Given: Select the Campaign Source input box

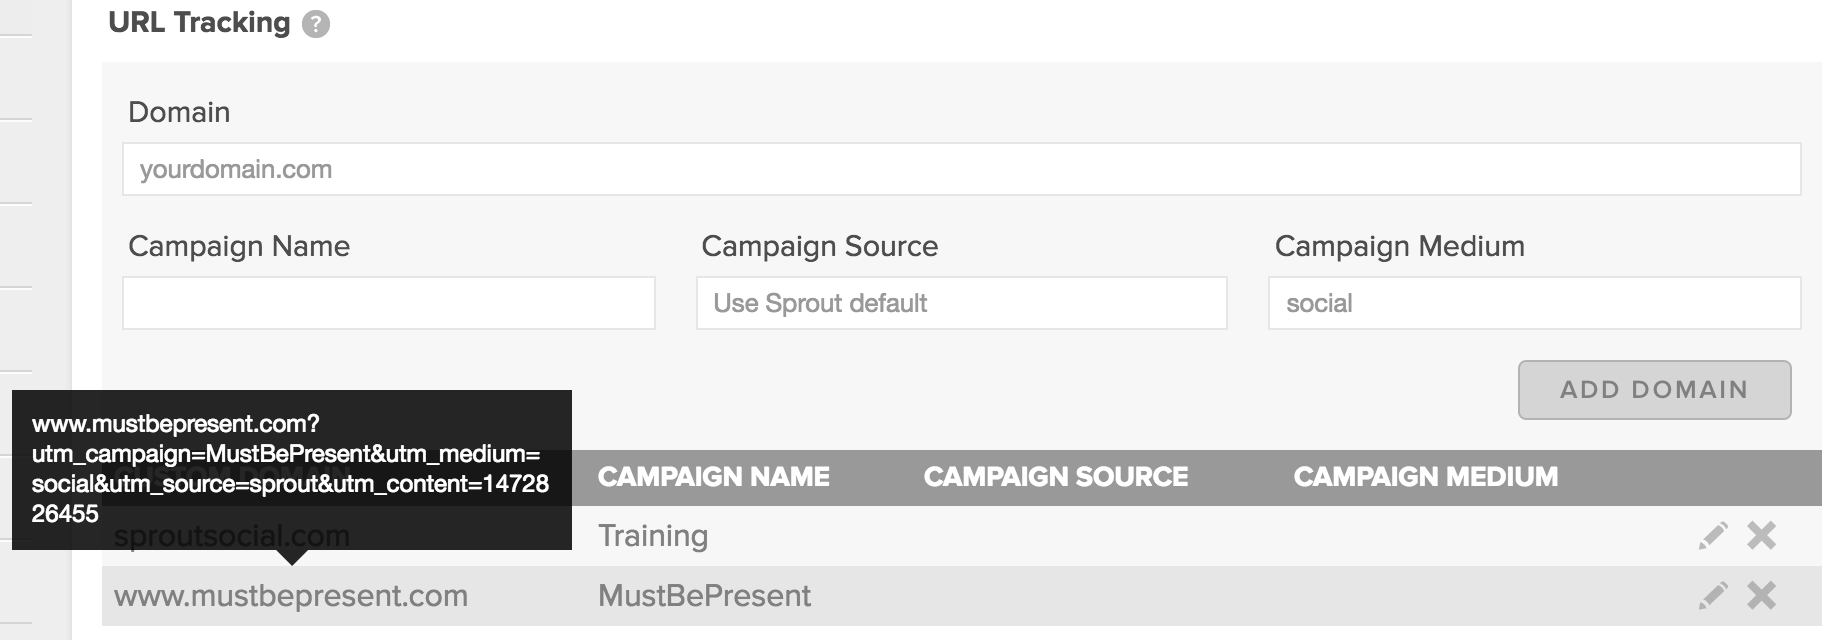Looking at the screenshot, I should 961,303.
